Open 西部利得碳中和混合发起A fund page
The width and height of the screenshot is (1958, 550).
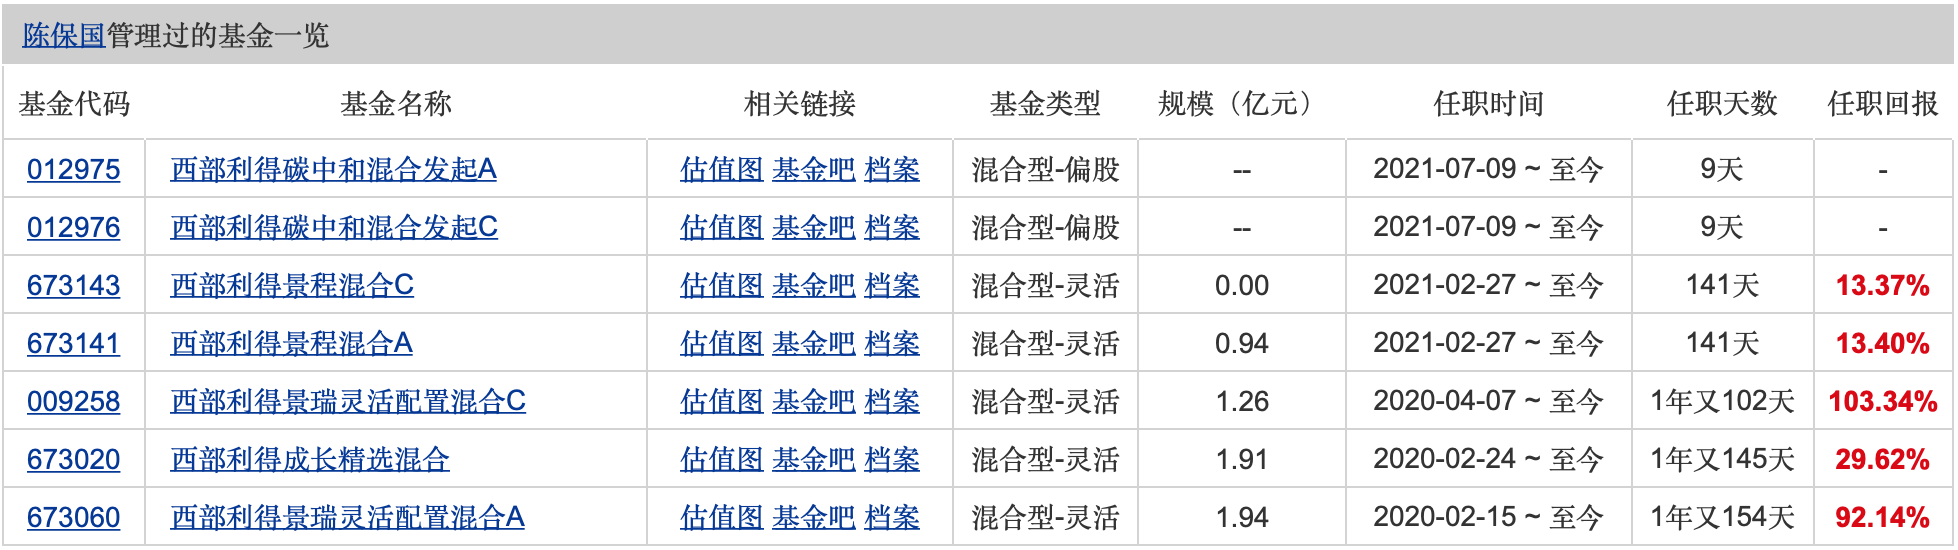click(334, 169)
